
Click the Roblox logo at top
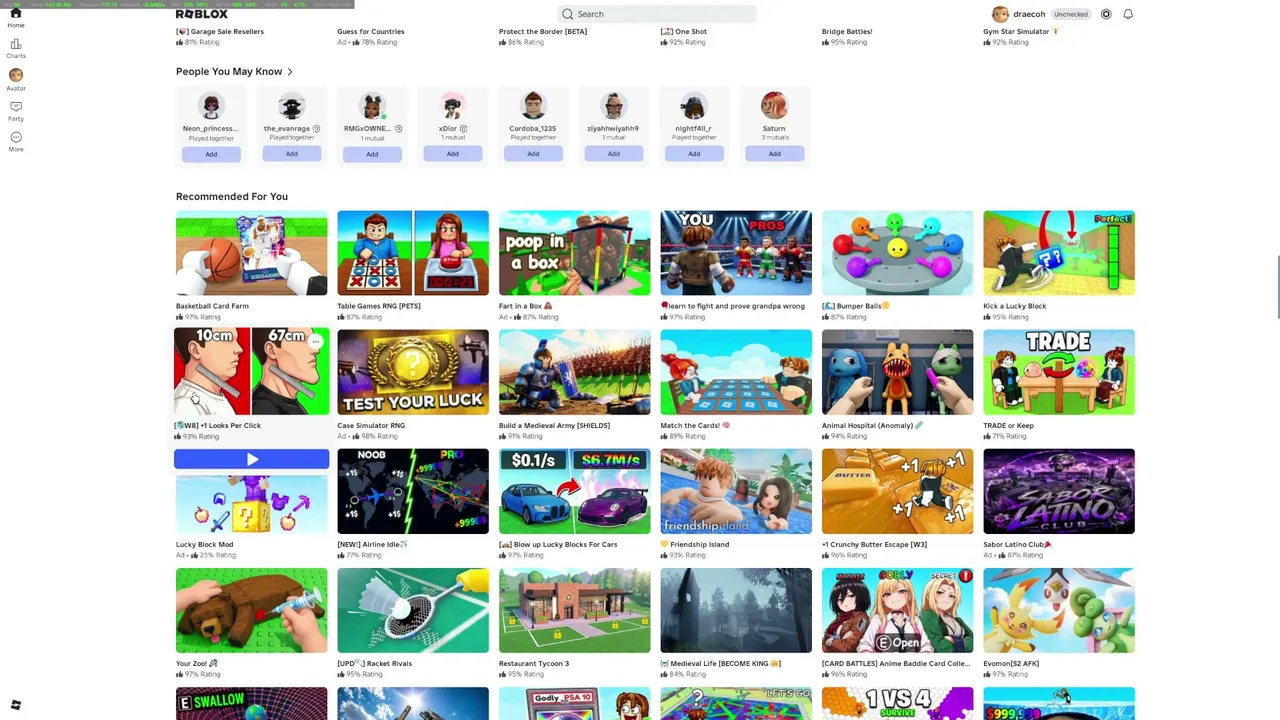pyautogui.click(x=202, y=14)
